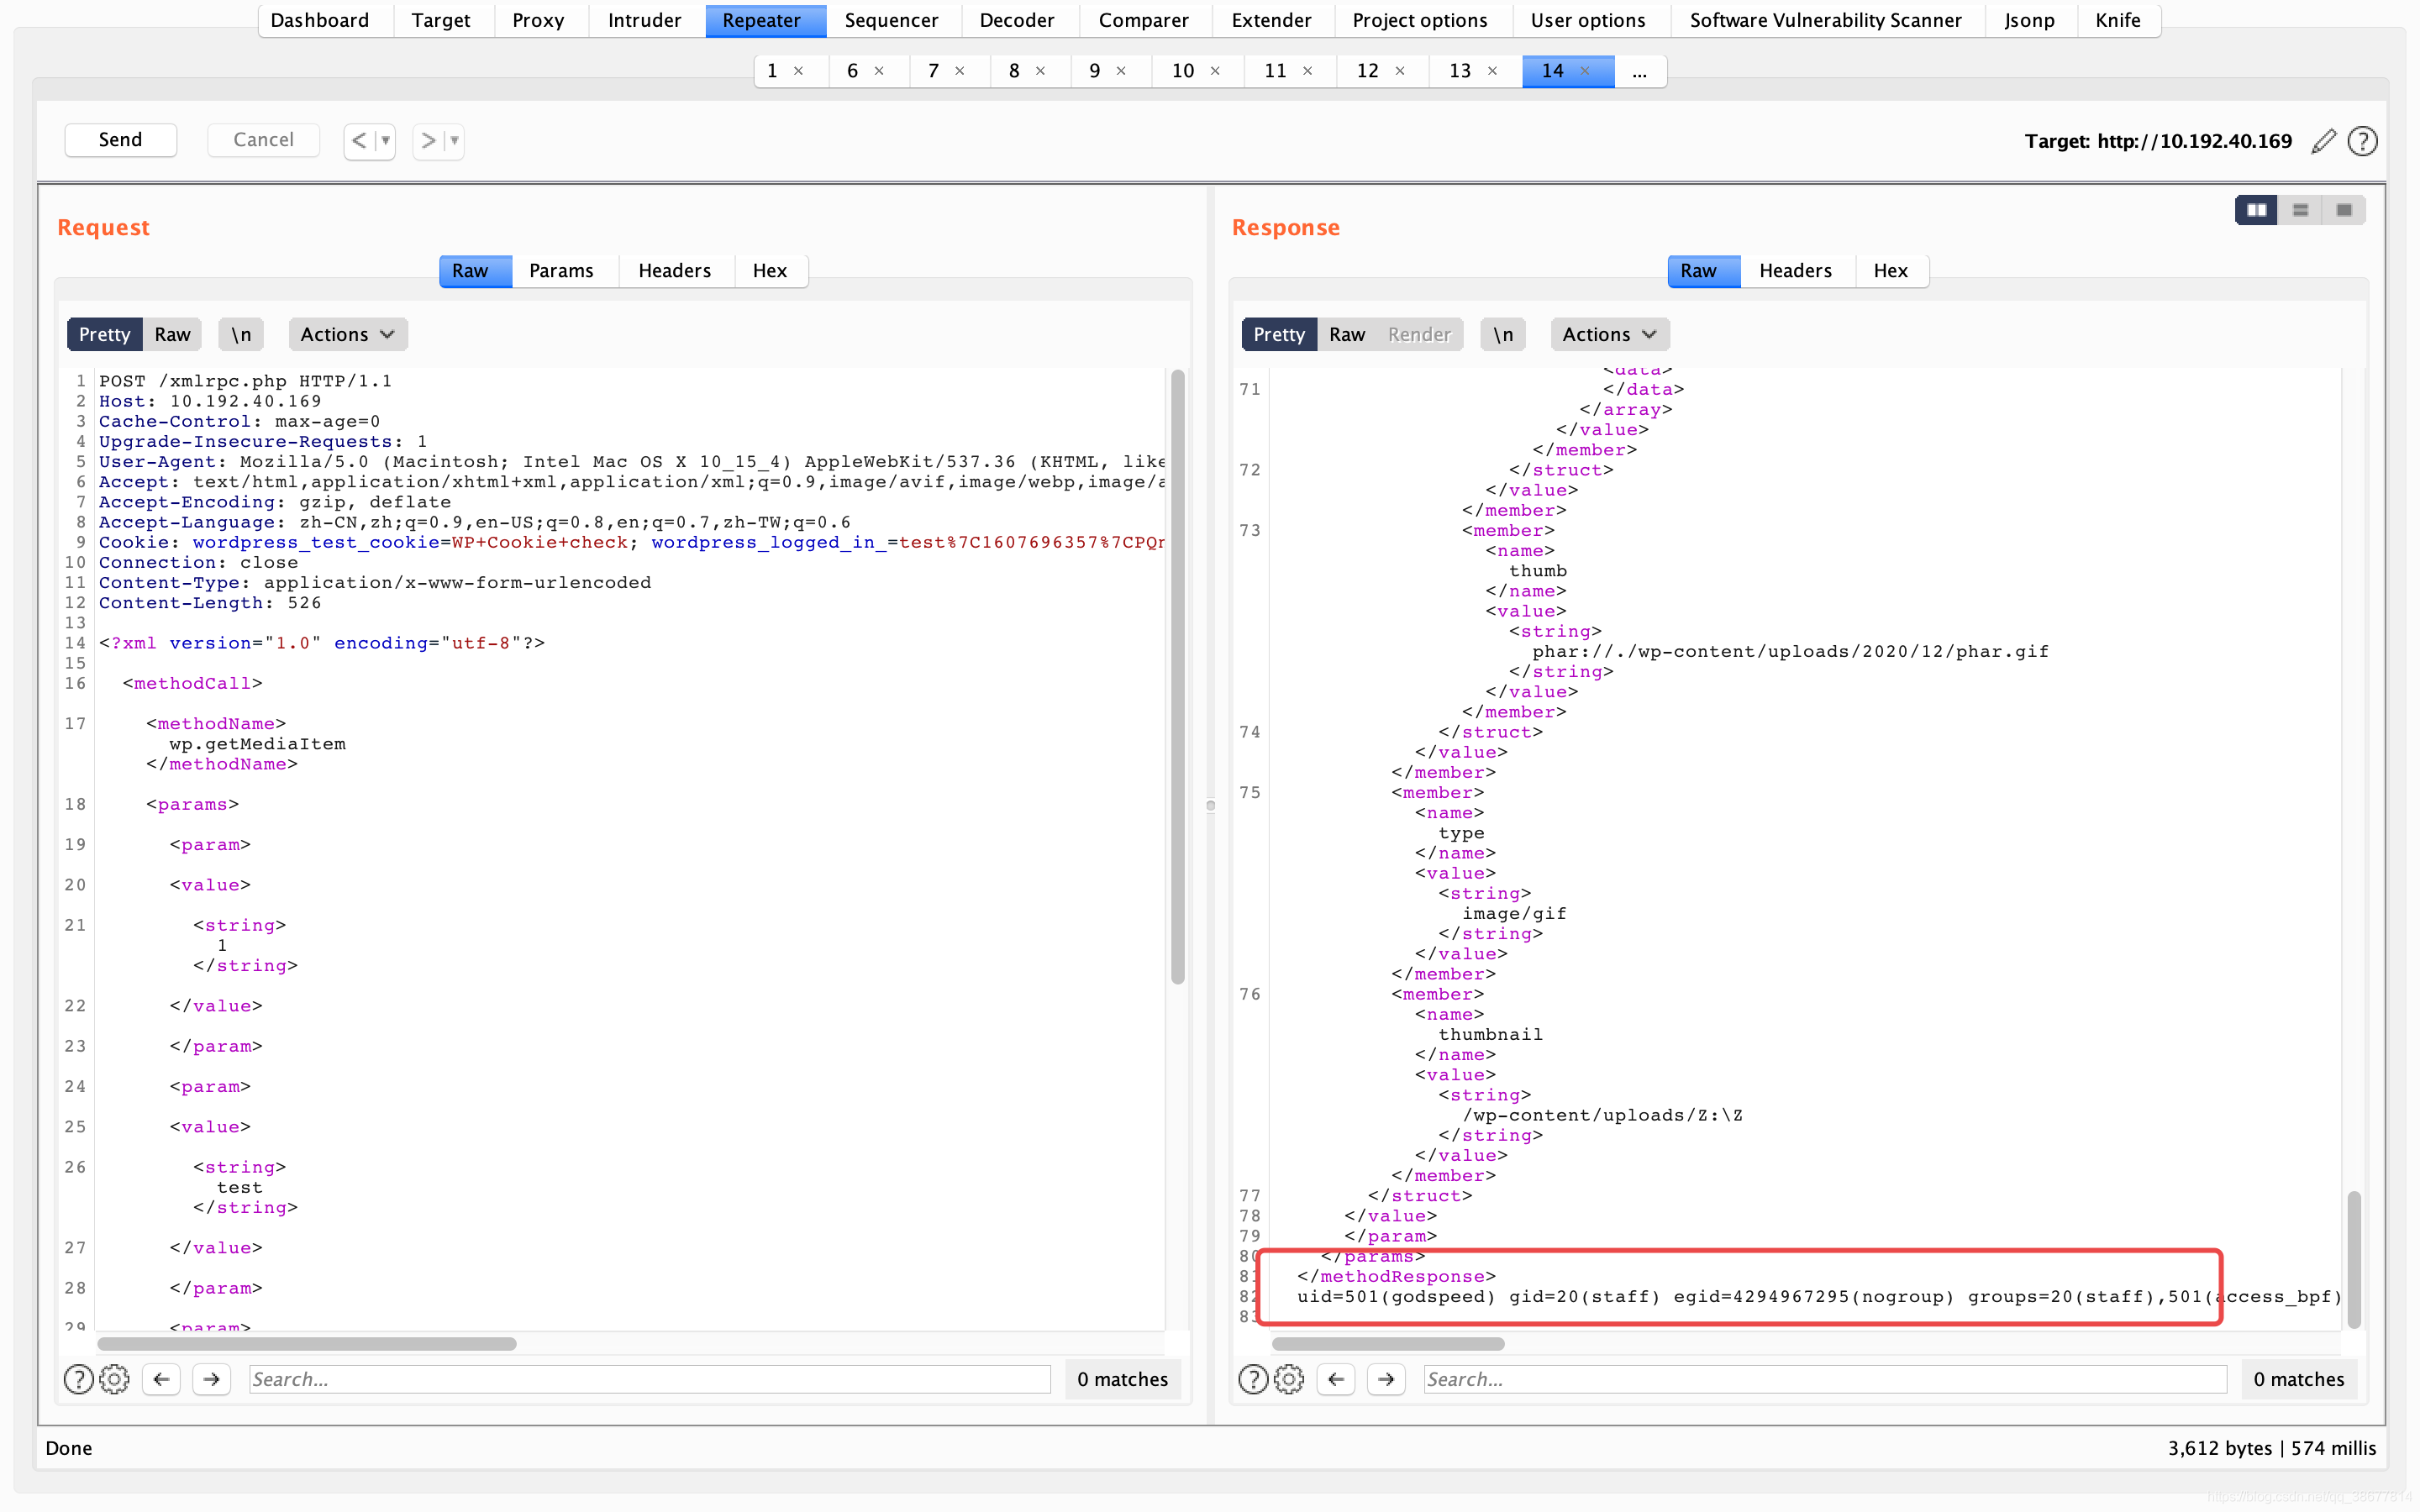Select the combined single-pane layout icon
Viewport: 2420px width, 1512px height.
(2343, 210)
